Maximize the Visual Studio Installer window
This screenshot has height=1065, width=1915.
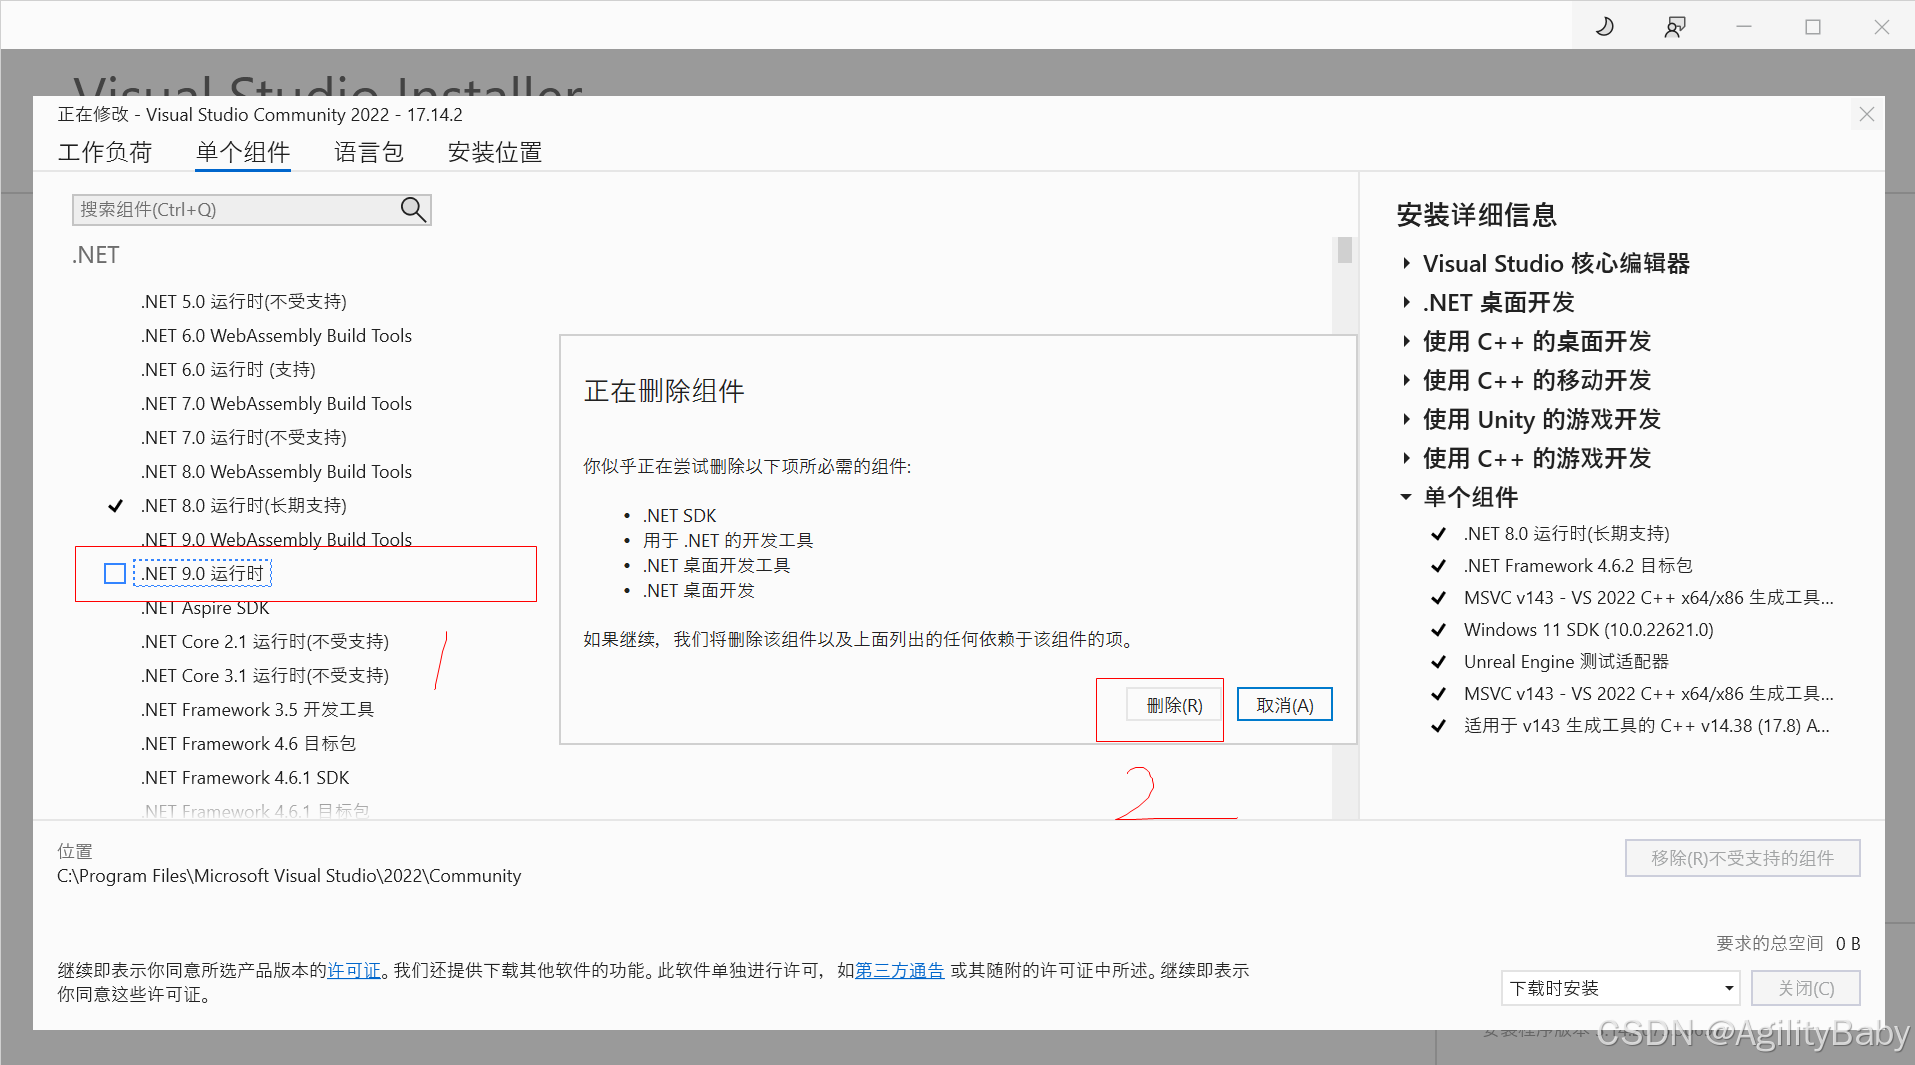pyautogui.click(x=1813, y=27)
